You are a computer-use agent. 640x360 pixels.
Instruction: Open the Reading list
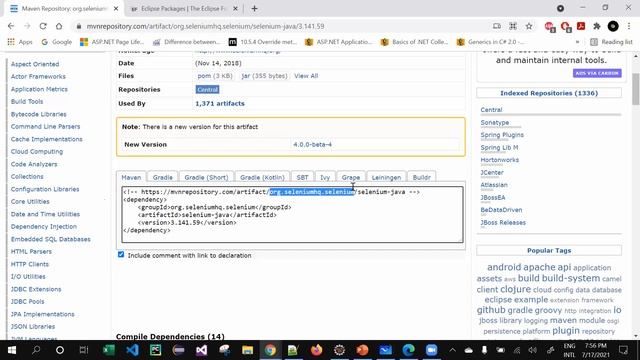tap(611, 42)
